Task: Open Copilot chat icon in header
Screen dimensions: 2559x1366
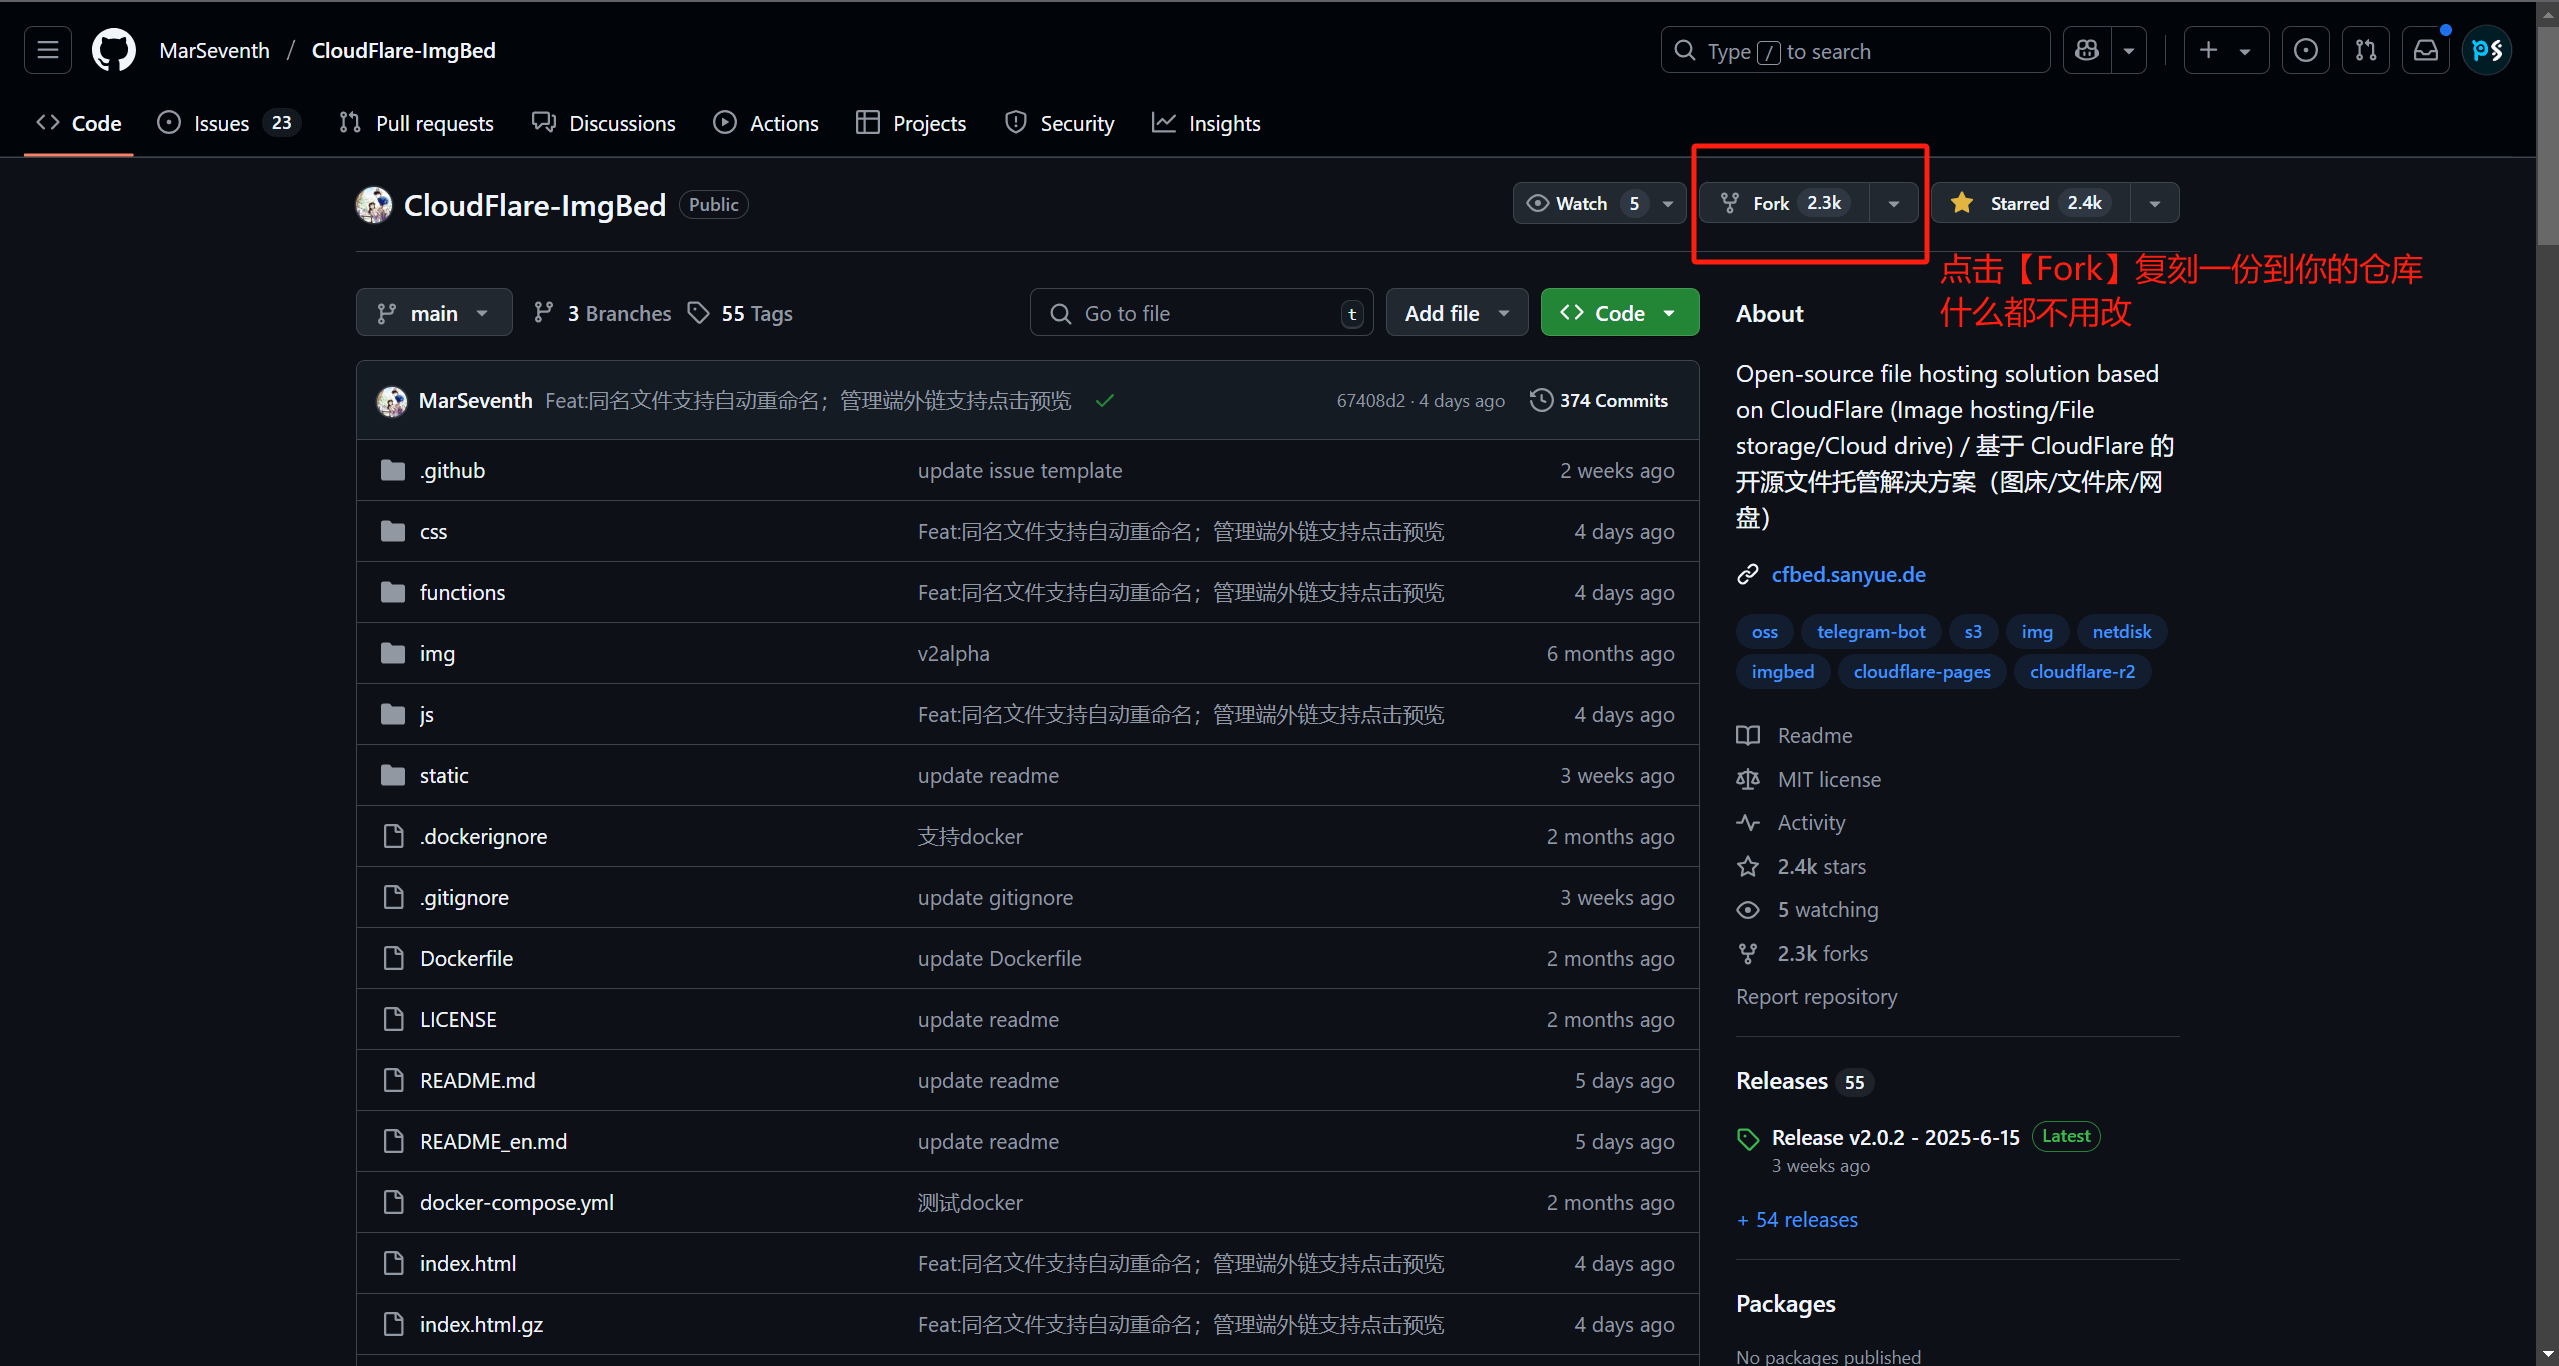Action: click(2087, 50)
